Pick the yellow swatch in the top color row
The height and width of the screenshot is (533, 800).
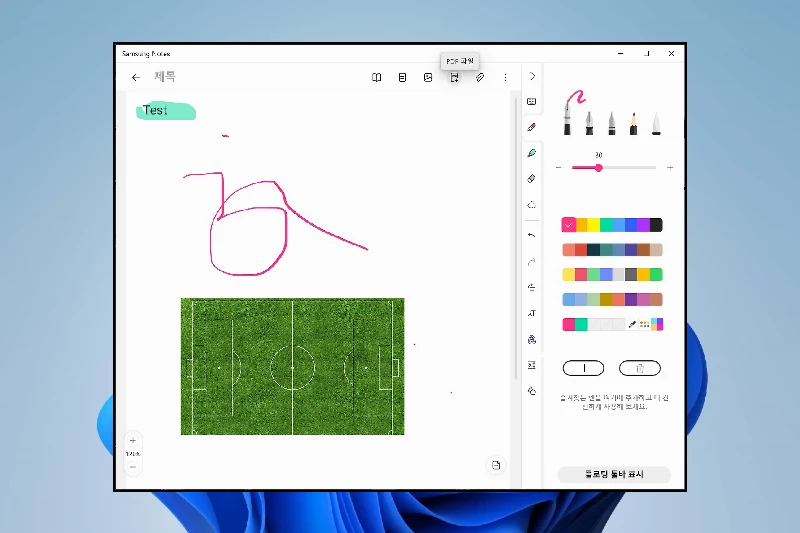[x=593, y=225]
